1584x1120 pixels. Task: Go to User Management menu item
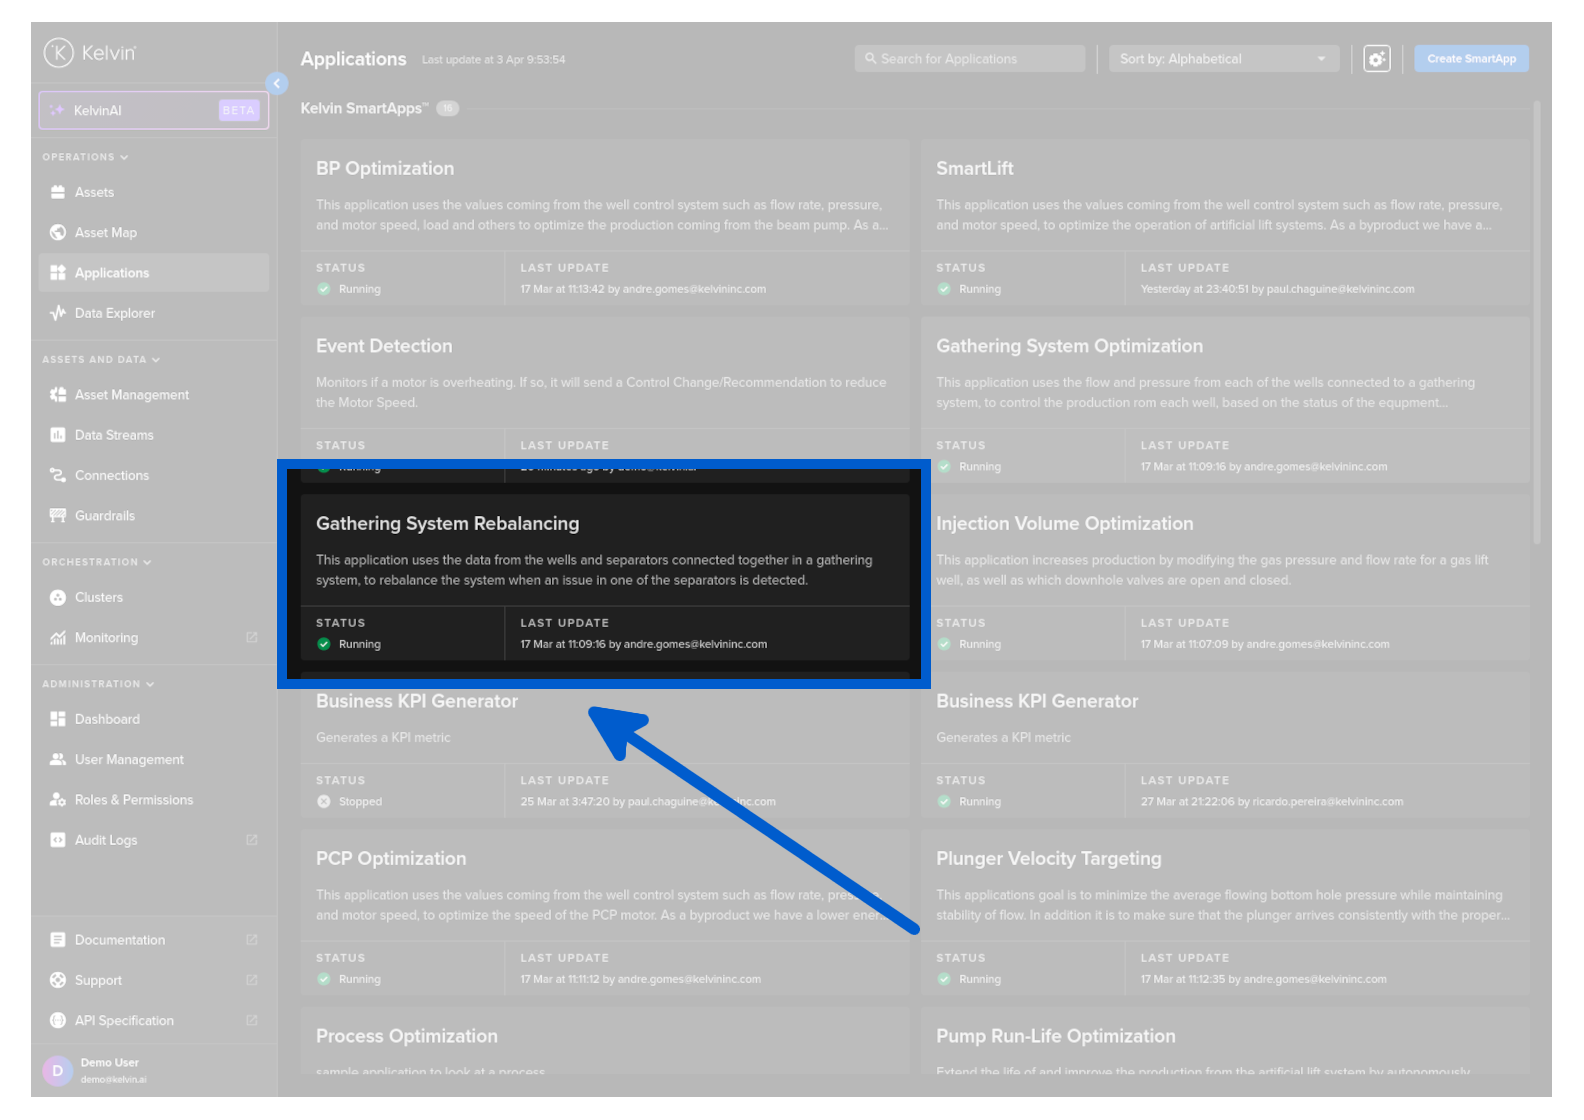click(129, 760)
